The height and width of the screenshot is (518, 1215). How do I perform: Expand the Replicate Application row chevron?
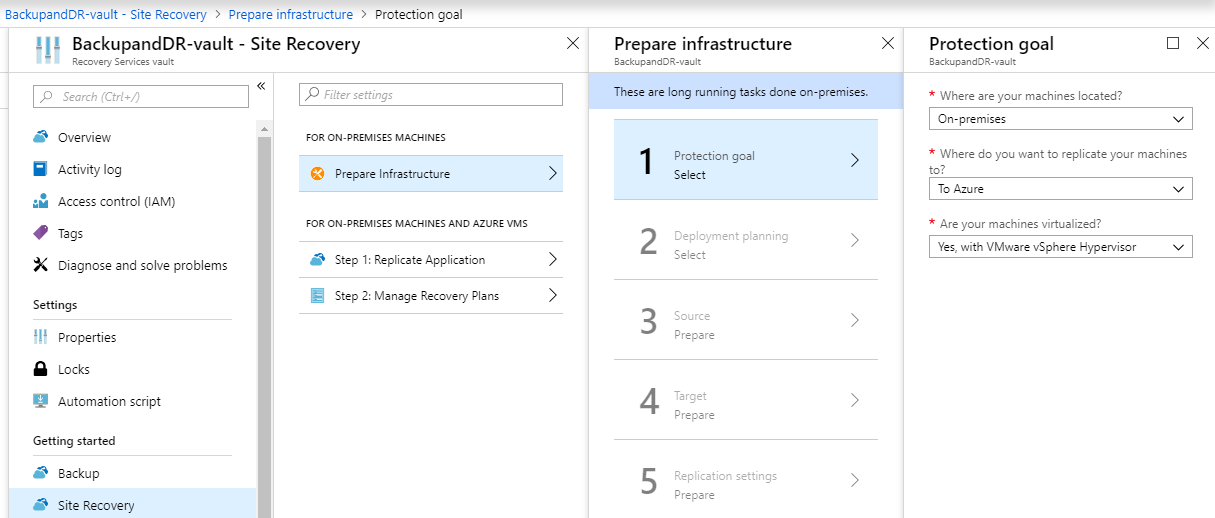click(553, 260)
